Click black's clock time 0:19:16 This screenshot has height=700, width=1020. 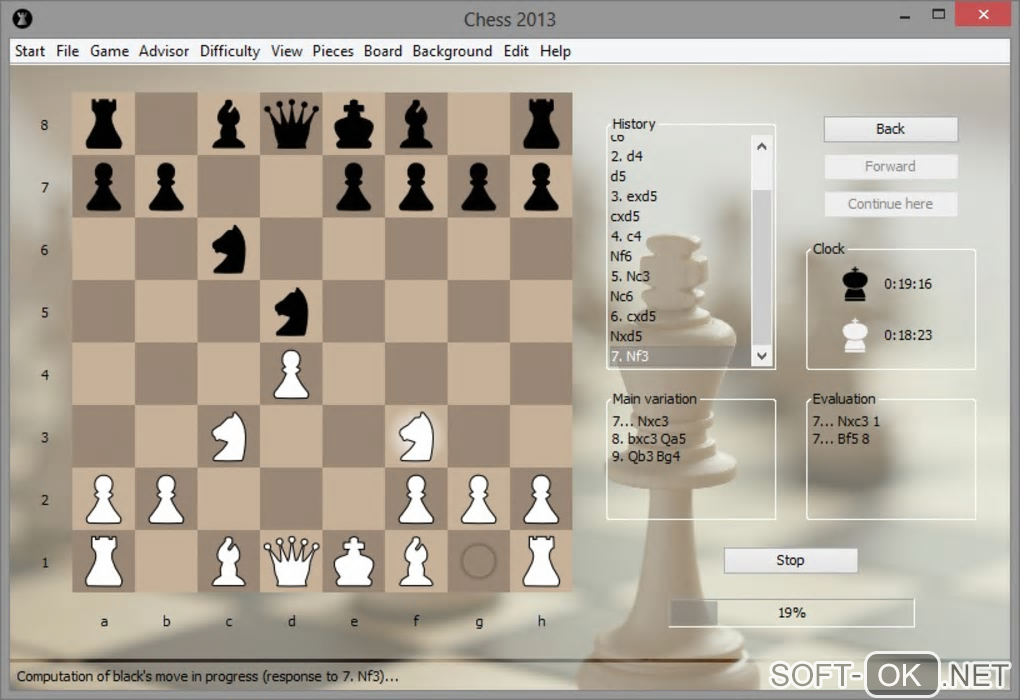[x=907, y=284]
